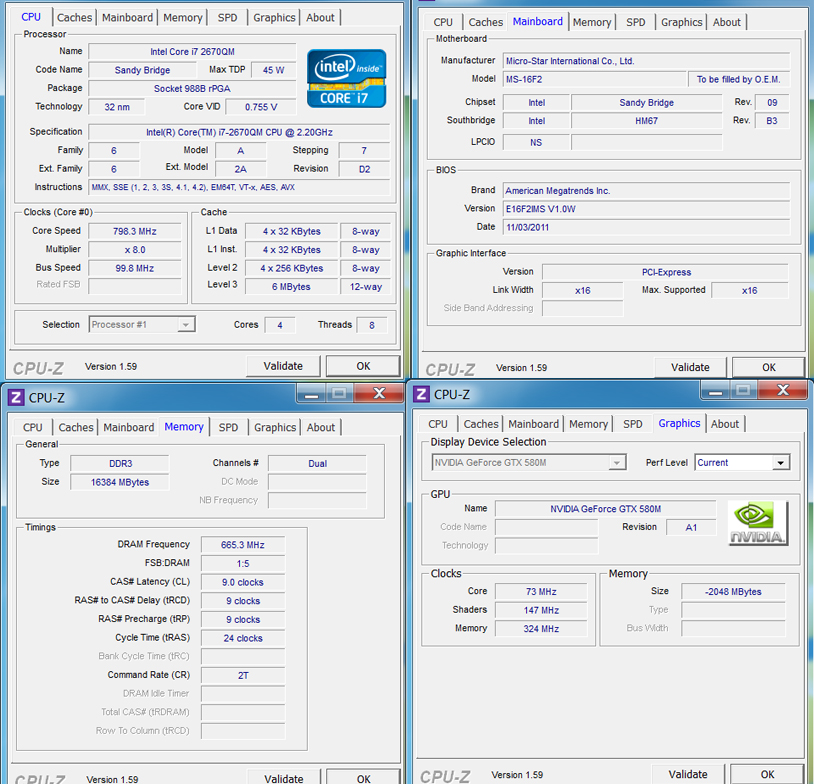Select SPD tab in Mainboard window

[x=635, y=22]
